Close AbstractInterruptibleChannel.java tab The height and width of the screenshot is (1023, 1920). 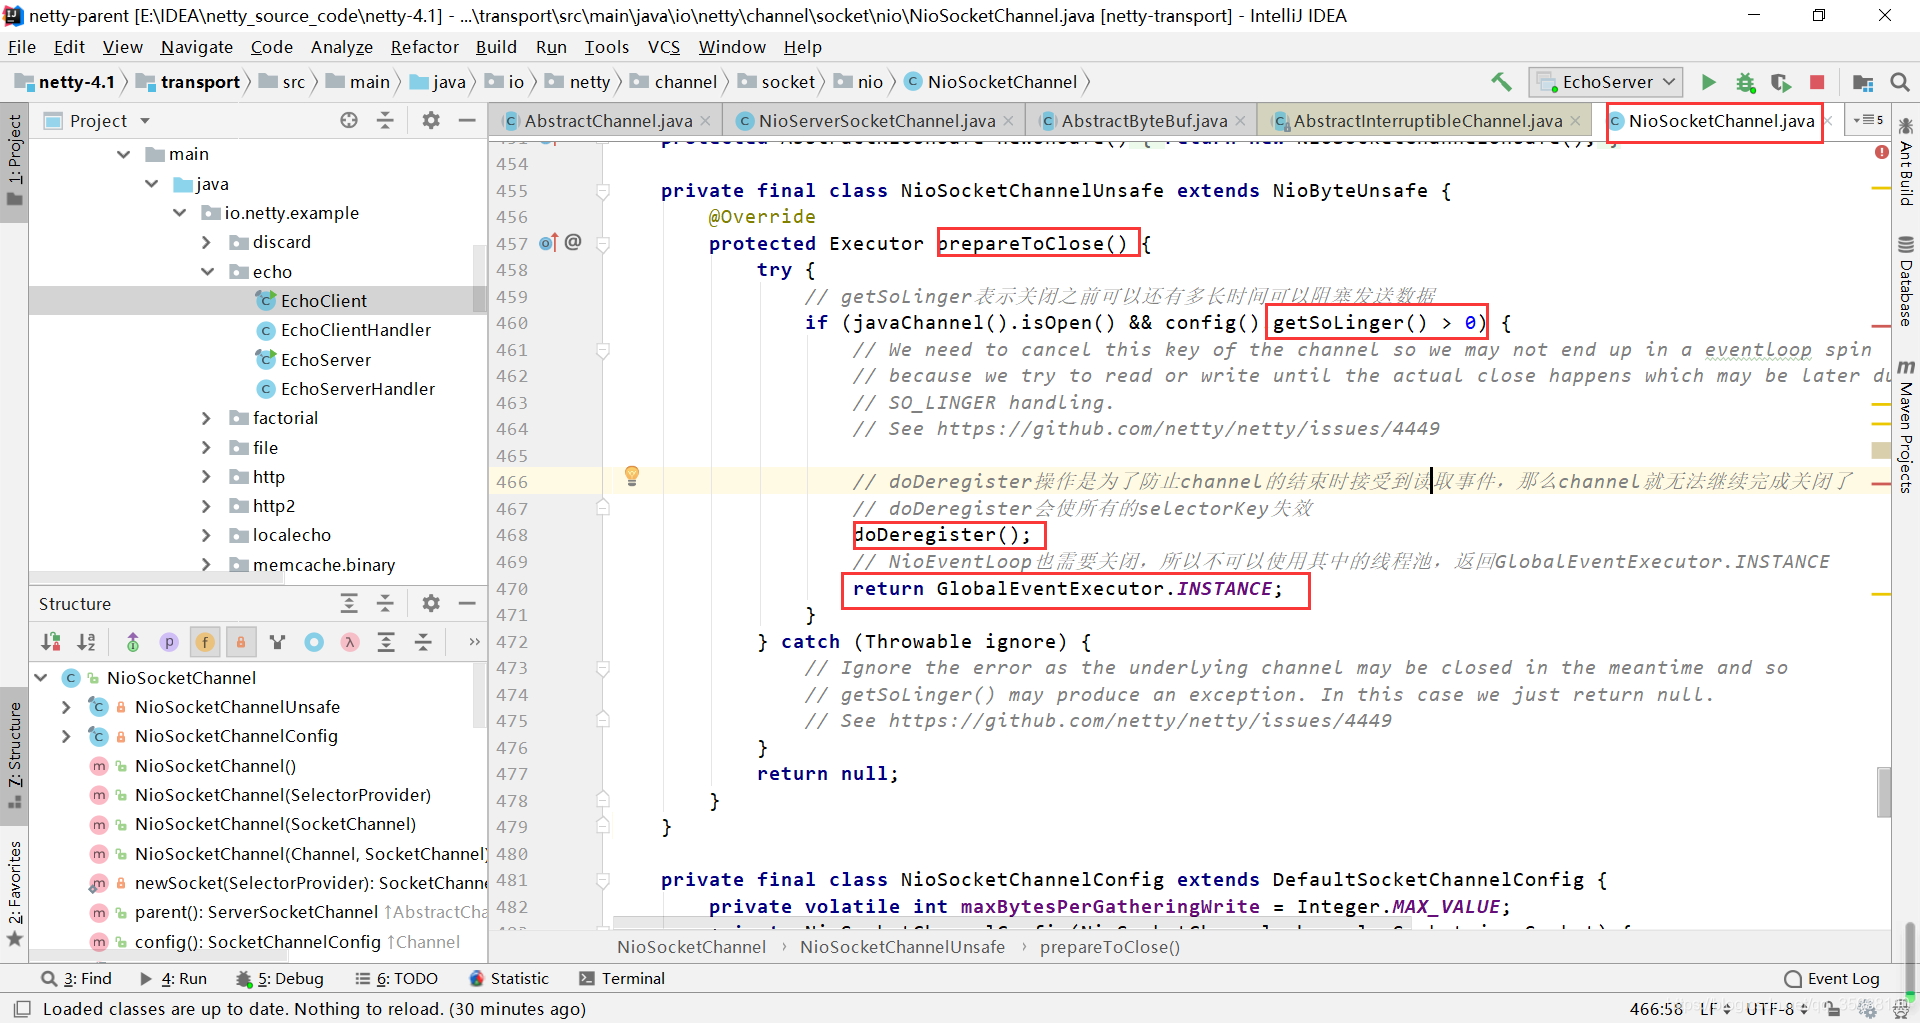1576,121
